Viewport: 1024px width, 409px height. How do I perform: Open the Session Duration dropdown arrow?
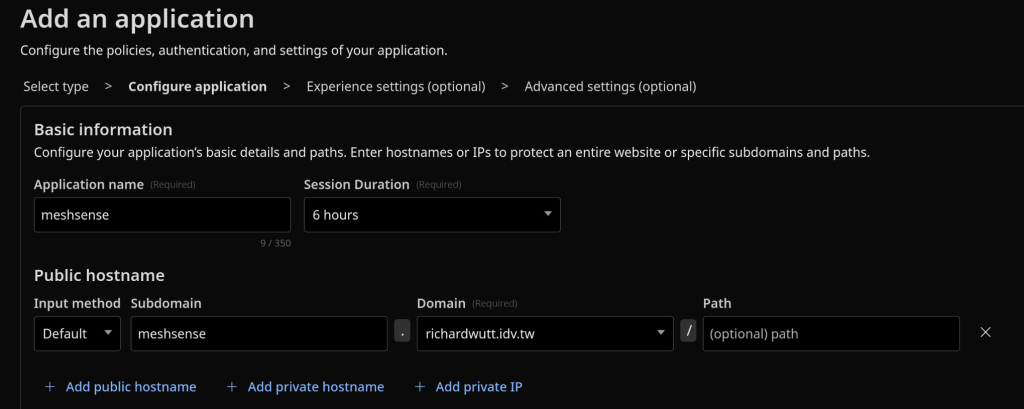click(547, 214)
